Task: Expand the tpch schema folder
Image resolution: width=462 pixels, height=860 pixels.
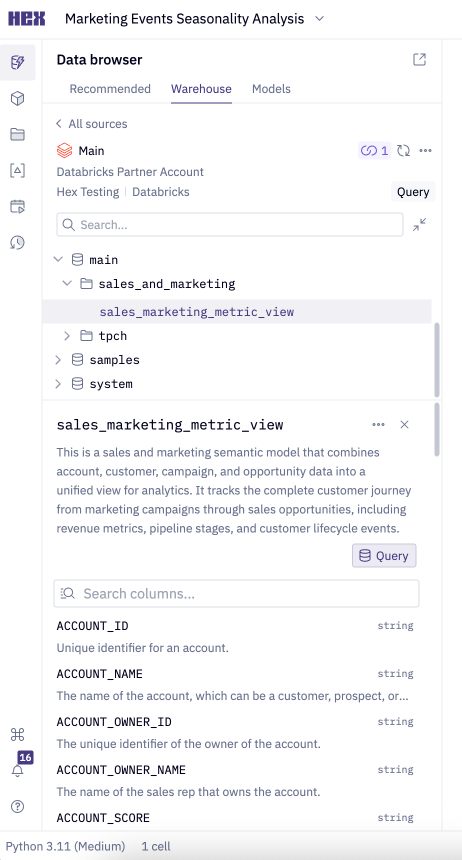Action: point(67,335)
